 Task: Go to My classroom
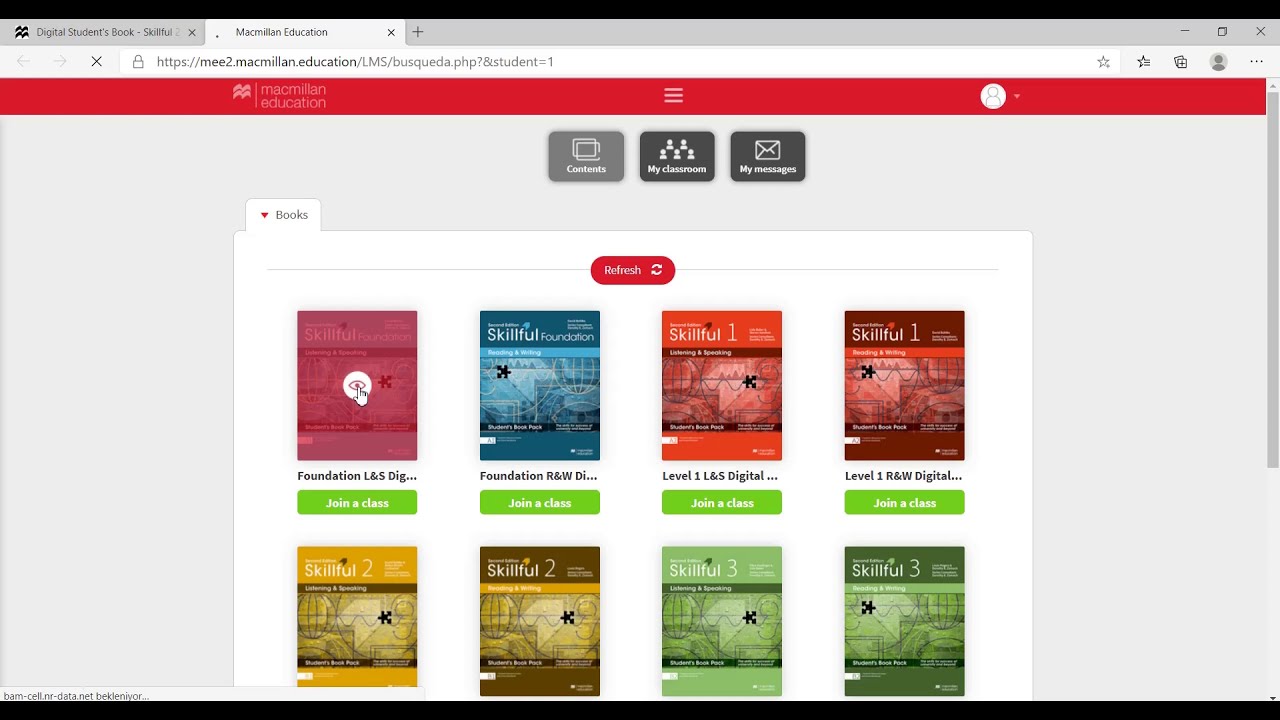pos(677,156)
